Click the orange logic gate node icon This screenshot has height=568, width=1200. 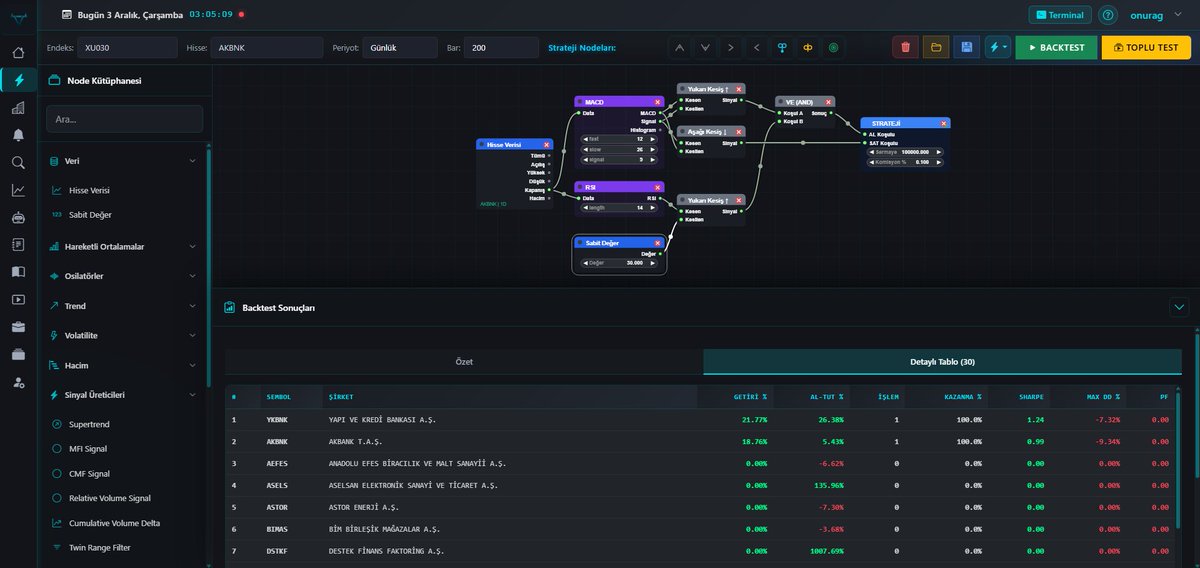click(x=808, y=47)
